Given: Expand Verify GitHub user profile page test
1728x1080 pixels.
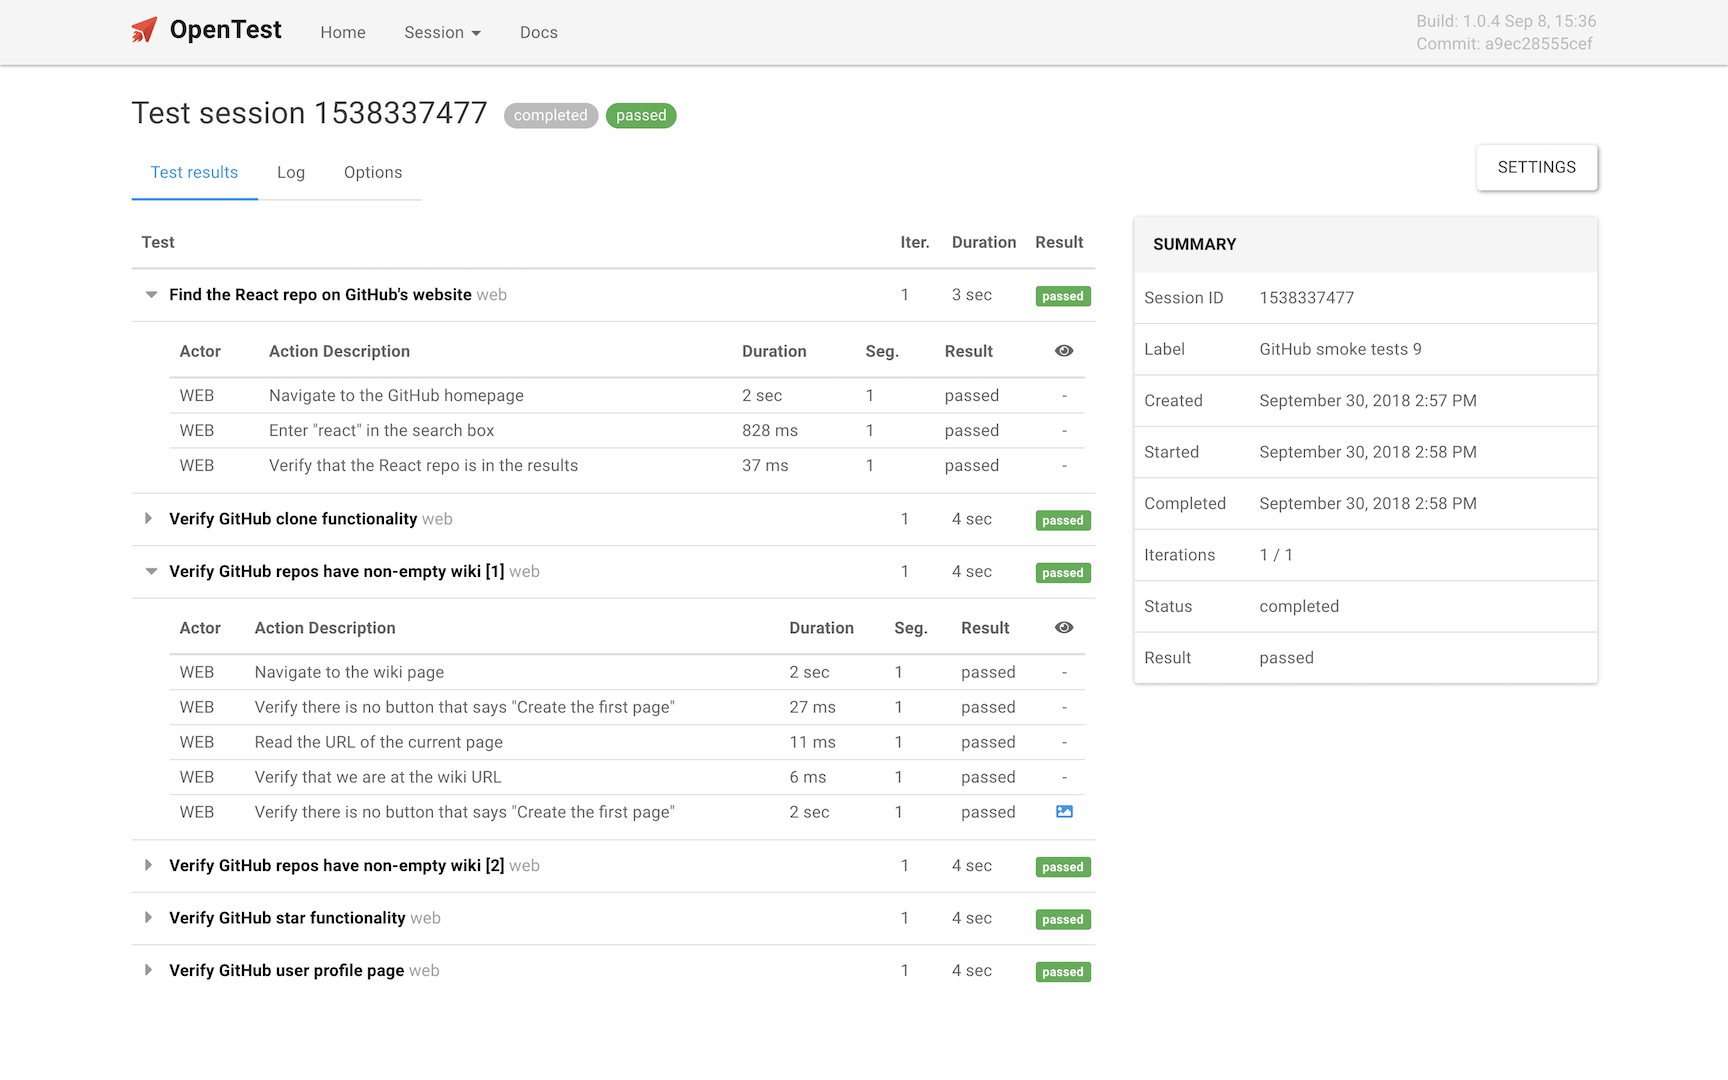Looking at the screenshot, I should pyautogui.click(x=149, y=971).
